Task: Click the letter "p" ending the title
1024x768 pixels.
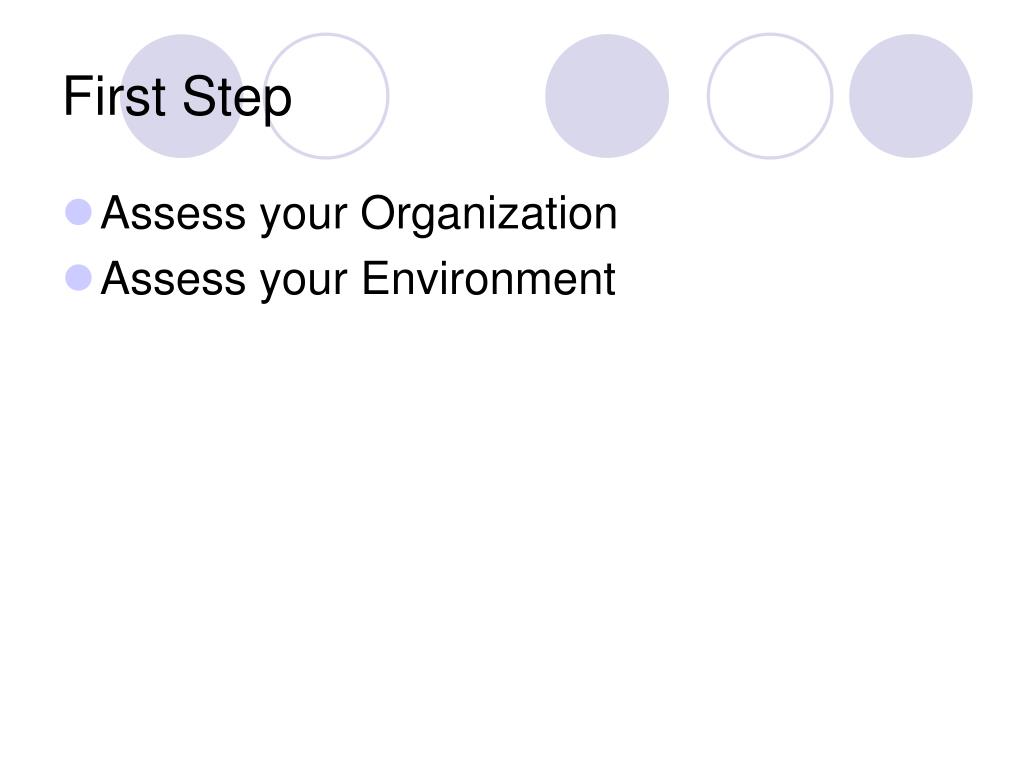Action: [x=279, y=105]
